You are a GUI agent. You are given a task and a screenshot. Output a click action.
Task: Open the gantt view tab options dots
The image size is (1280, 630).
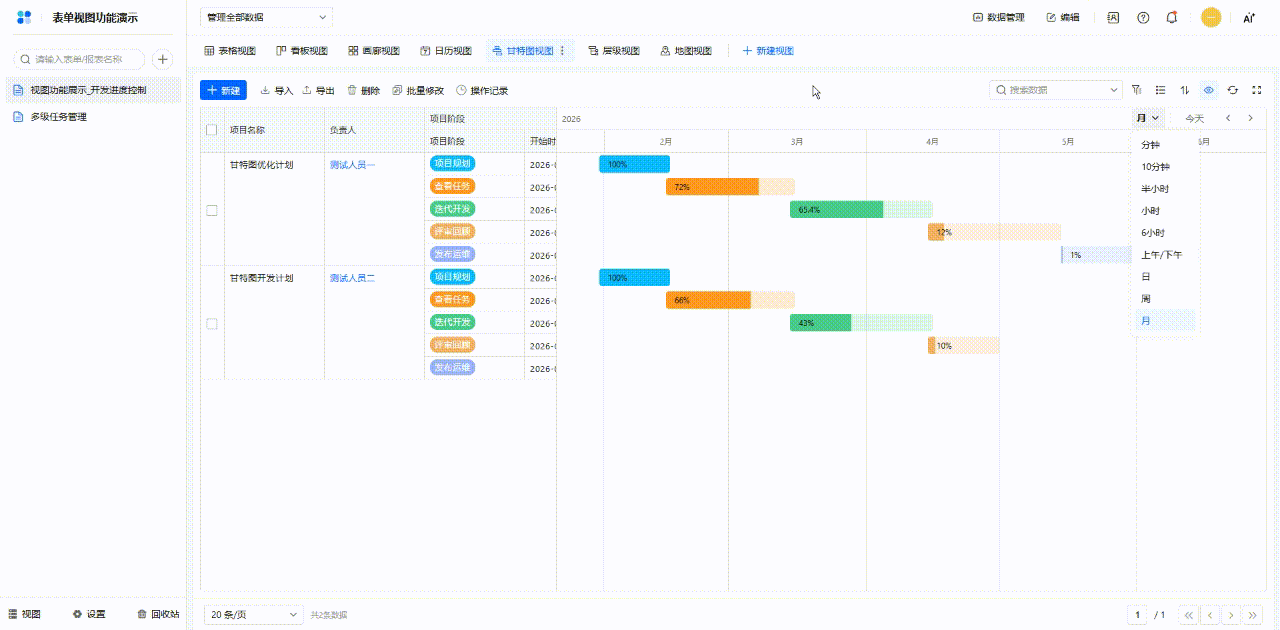click(x=562, y=50)
